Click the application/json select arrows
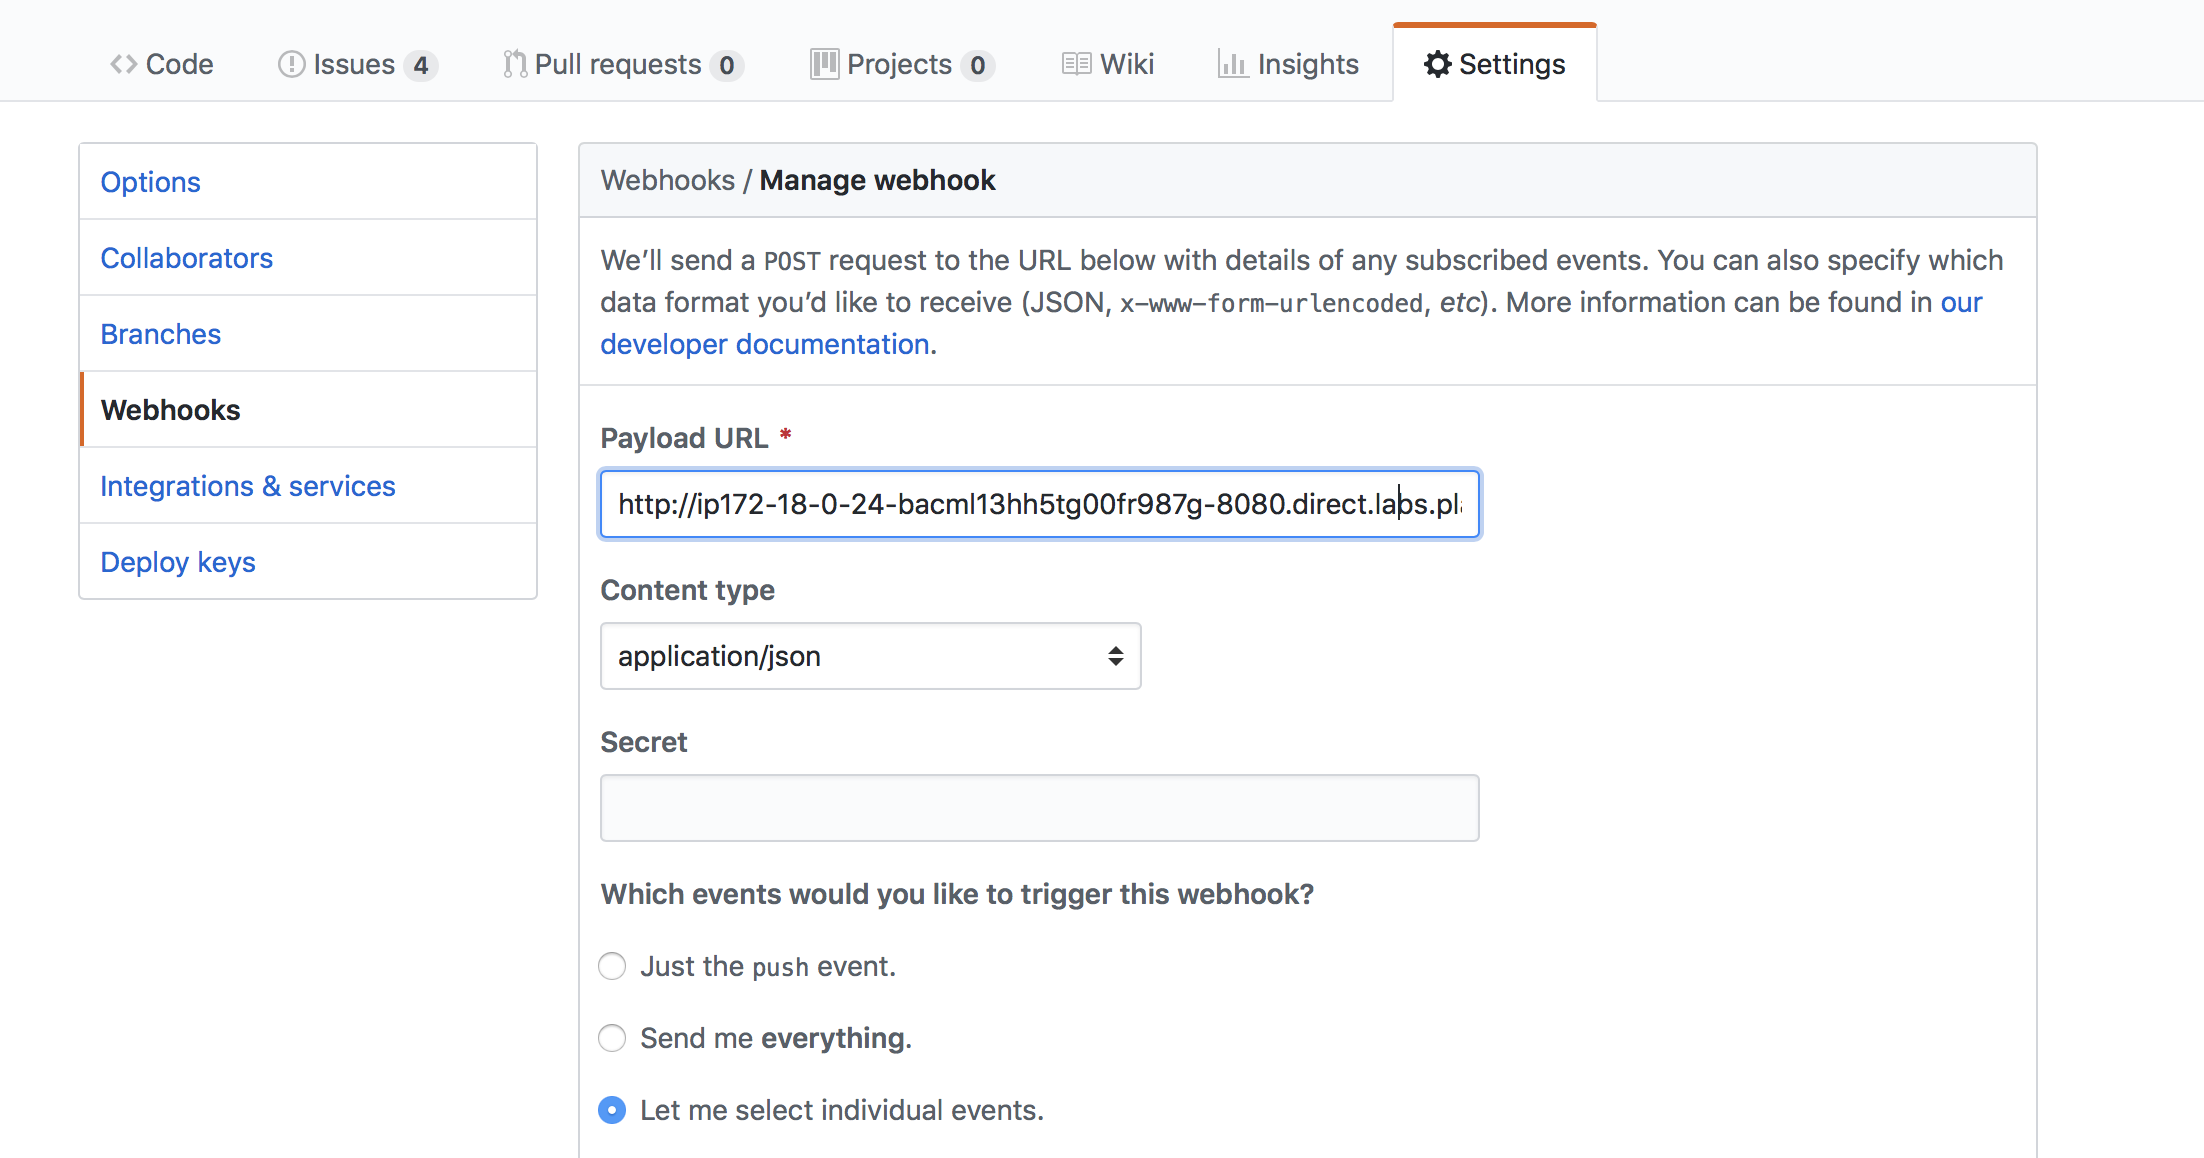The width and height of the screenshot is (2204, 1158). [1115, 656]
